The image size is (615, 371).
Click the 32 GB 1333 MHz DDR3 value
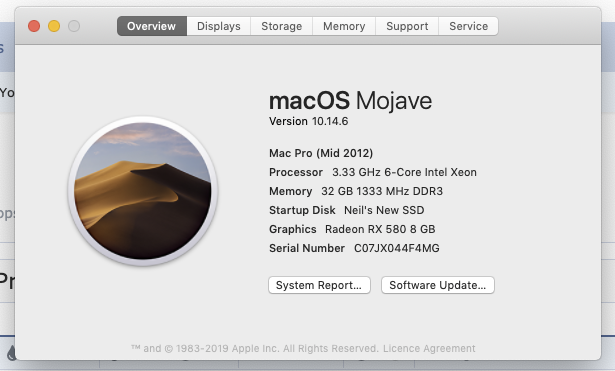(382, 191)
